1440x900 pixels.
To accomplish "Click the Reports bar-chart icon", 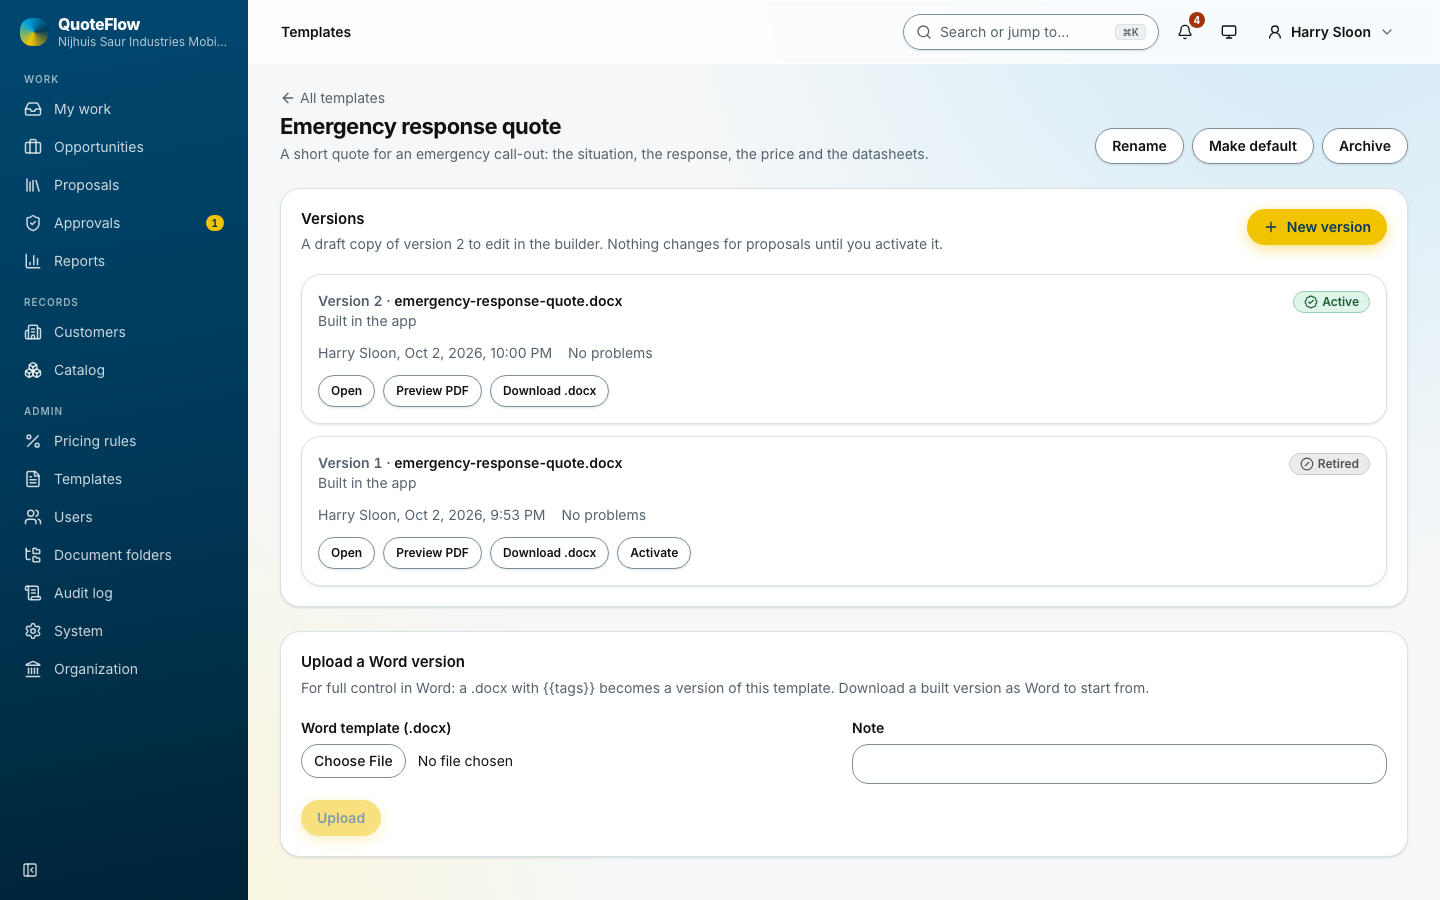I will click(x=33, y=261).
